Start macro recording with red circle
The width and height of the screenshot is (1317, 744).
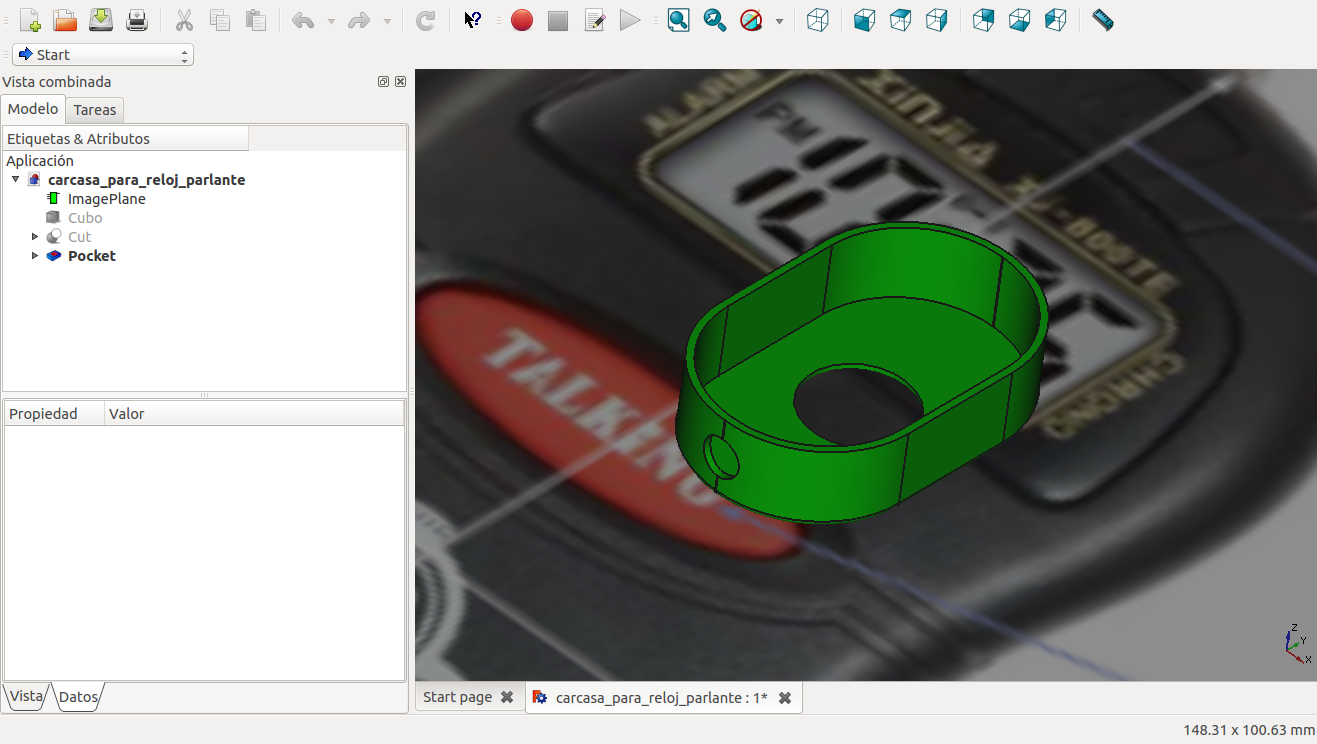tap(521, 20)
